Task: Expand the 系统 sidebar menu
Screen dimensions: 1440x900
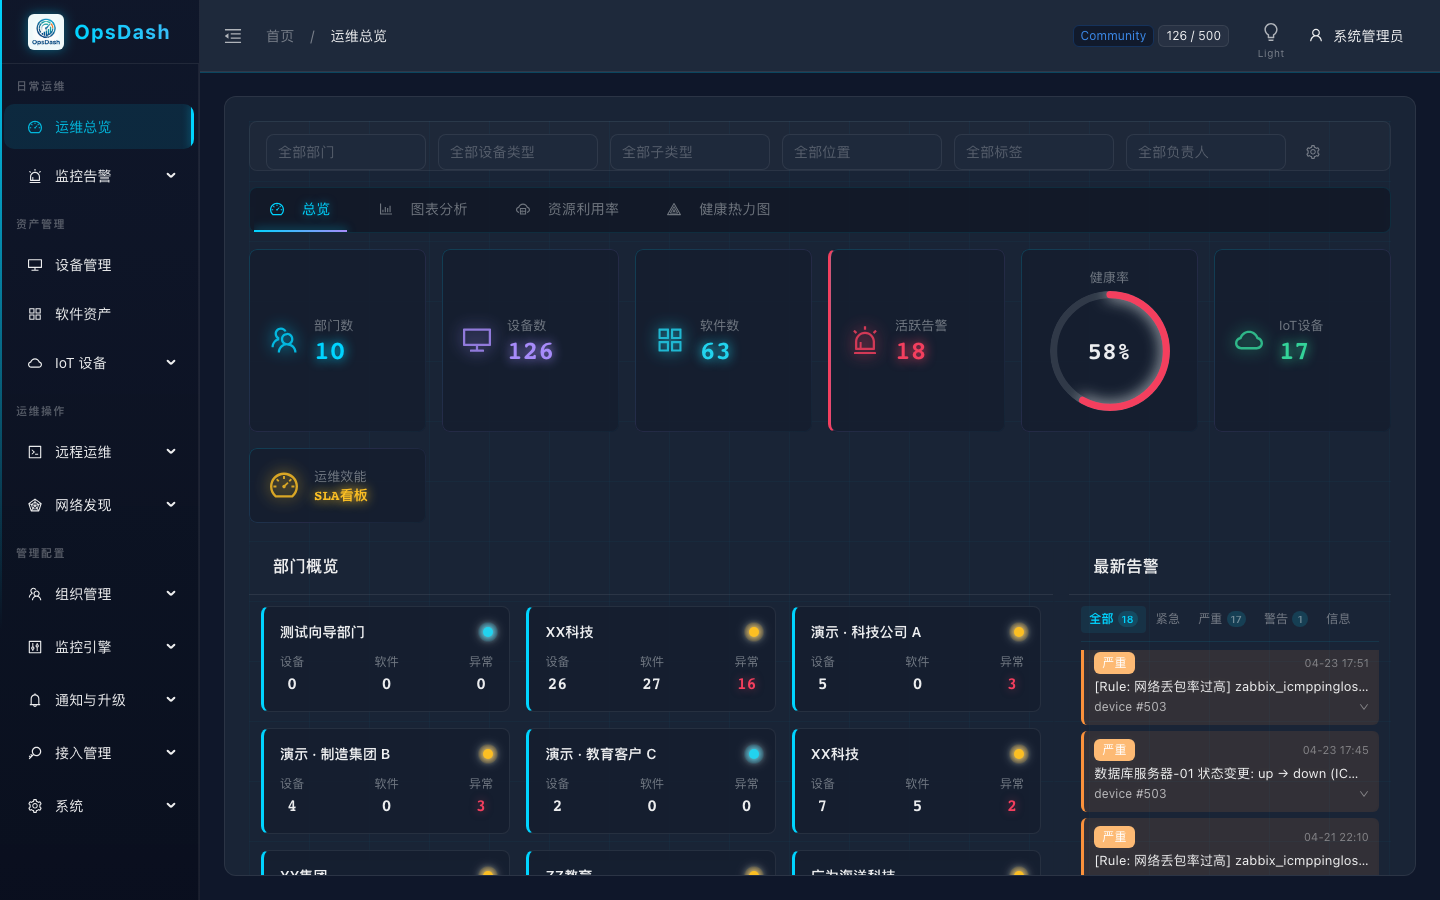Action: coord(98,806)
